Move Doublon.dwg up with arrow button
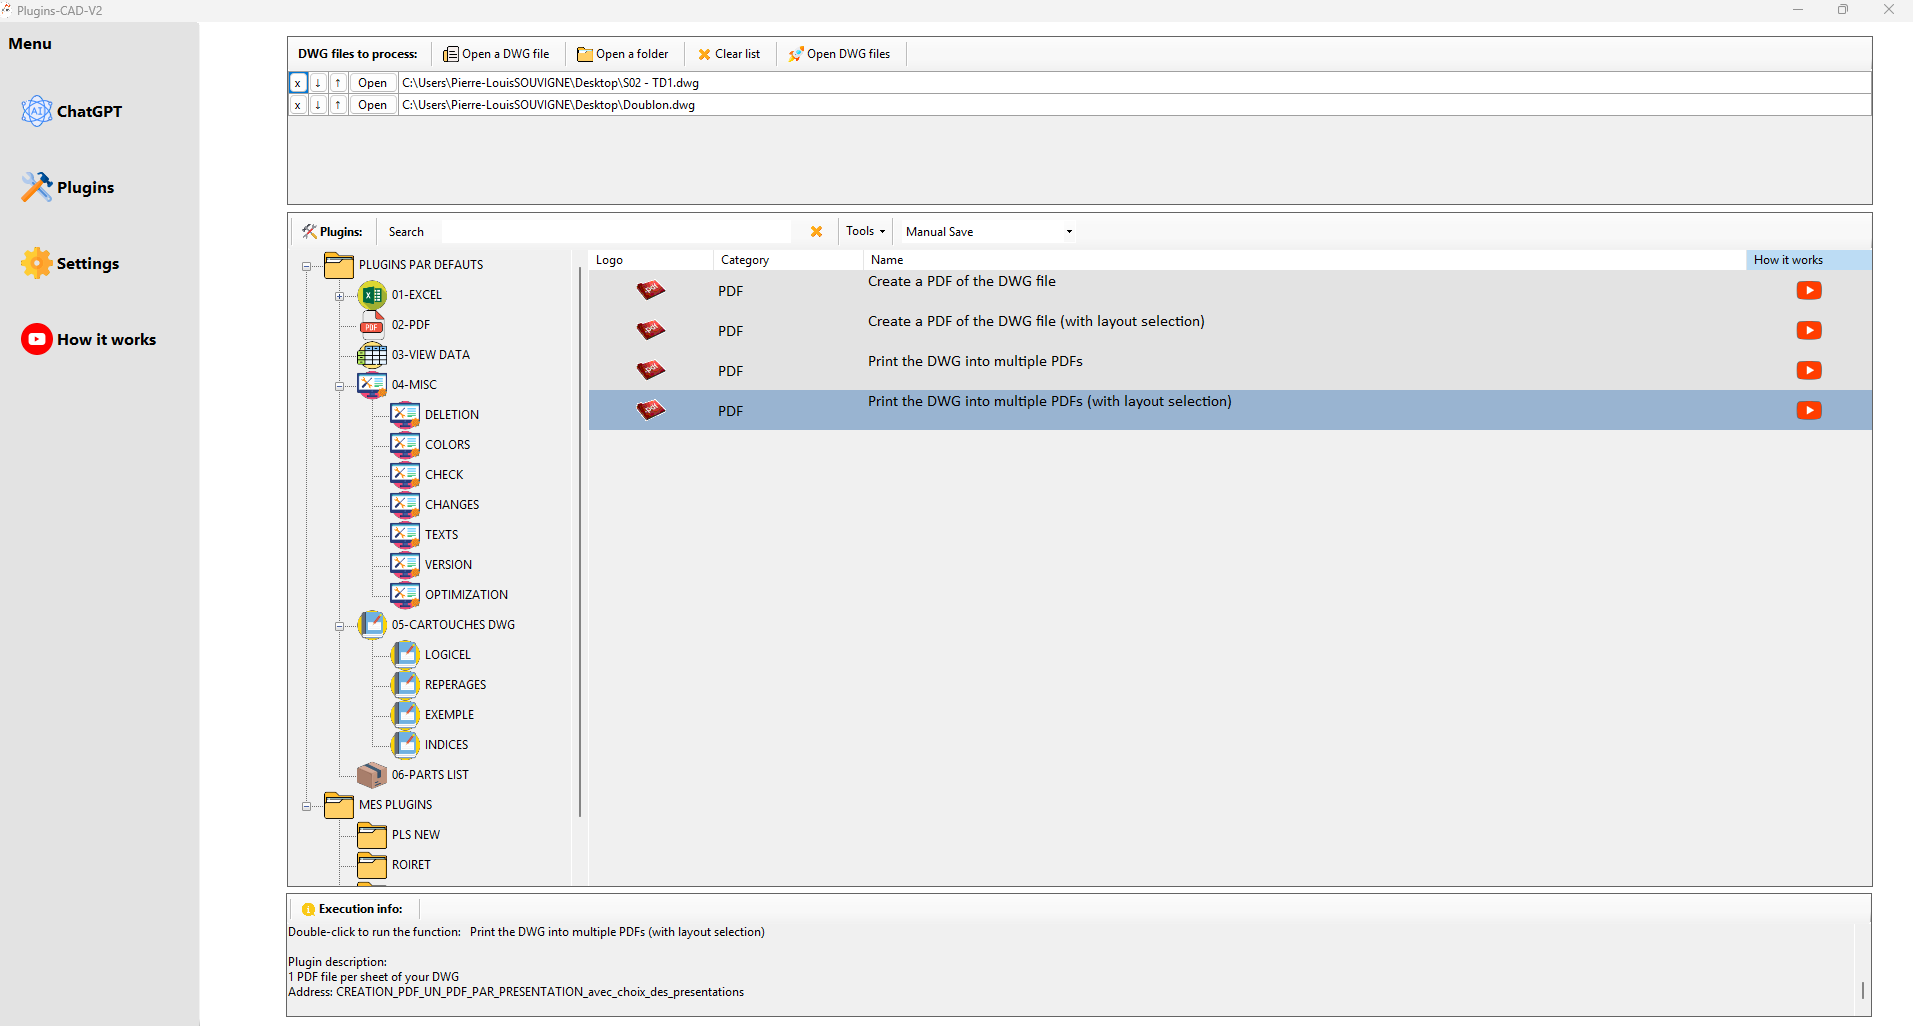The width and height of the screenshot is (1913, 1026). 338,105
